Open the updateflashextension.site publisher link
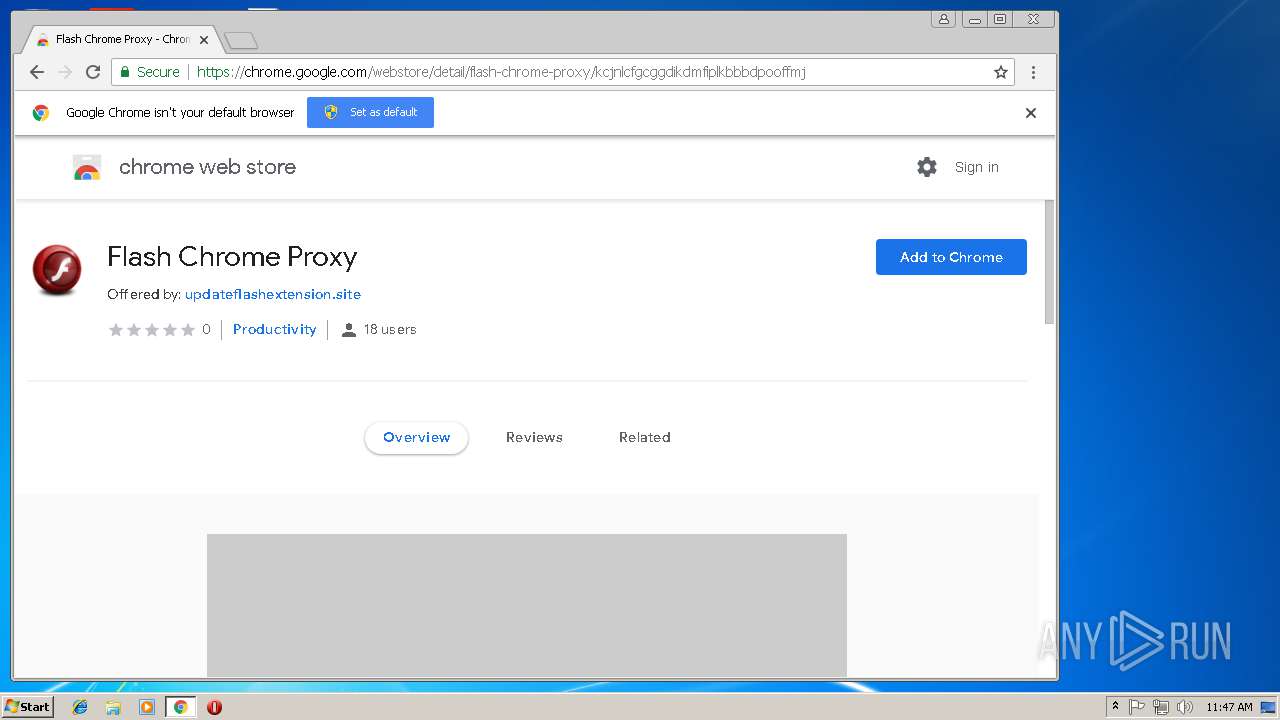The image size is (1280, 720). click(x=273, y=294)
